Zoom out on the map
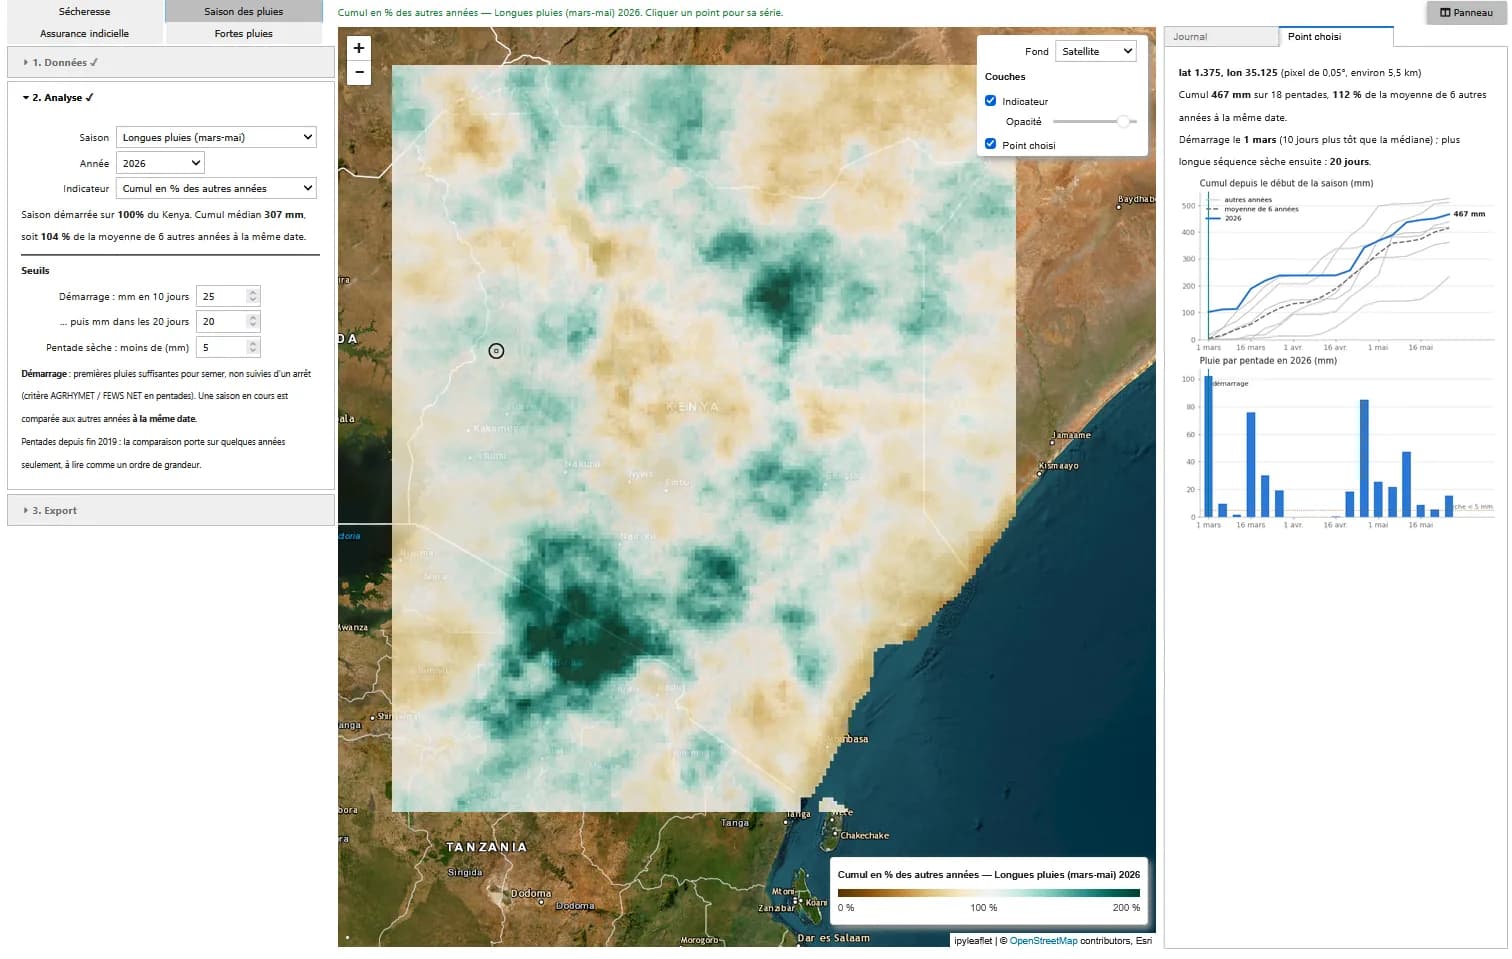The image size is (1512, 959). click(359, 73)
